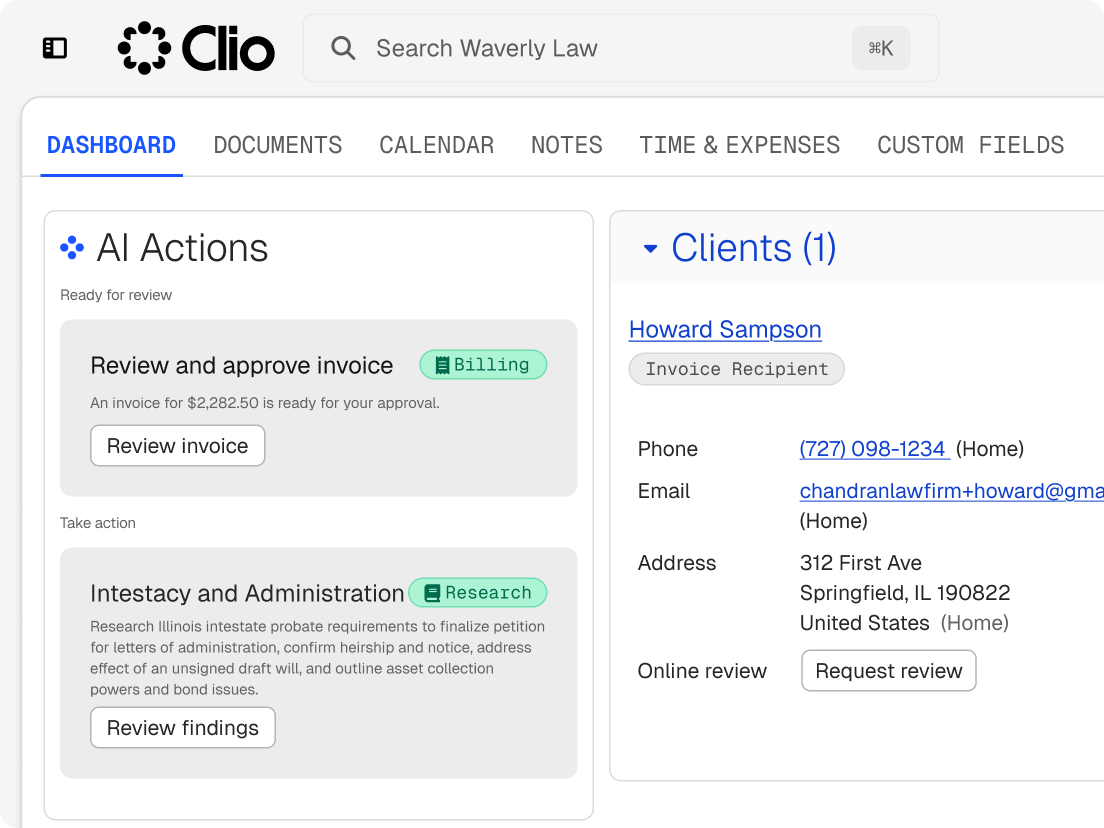Click the 'Take action' label
Viewport: 1104px width, 828px height.
tap(98, 523)
